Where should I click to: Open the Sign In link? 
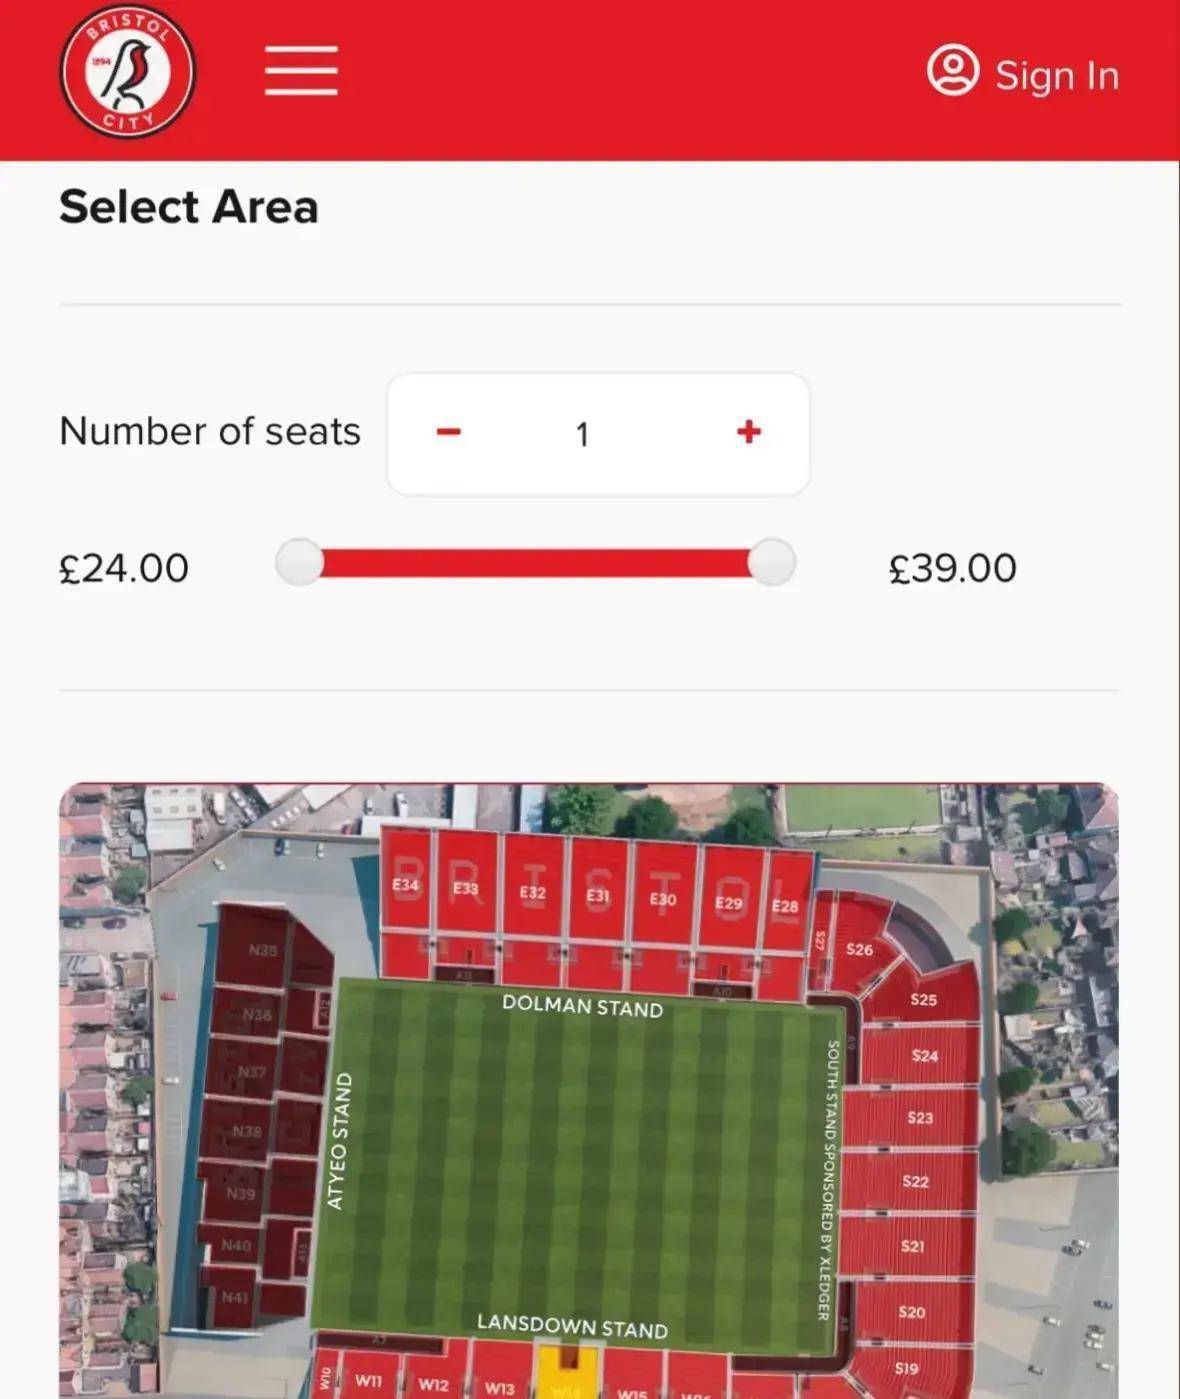click(1056, 76)
